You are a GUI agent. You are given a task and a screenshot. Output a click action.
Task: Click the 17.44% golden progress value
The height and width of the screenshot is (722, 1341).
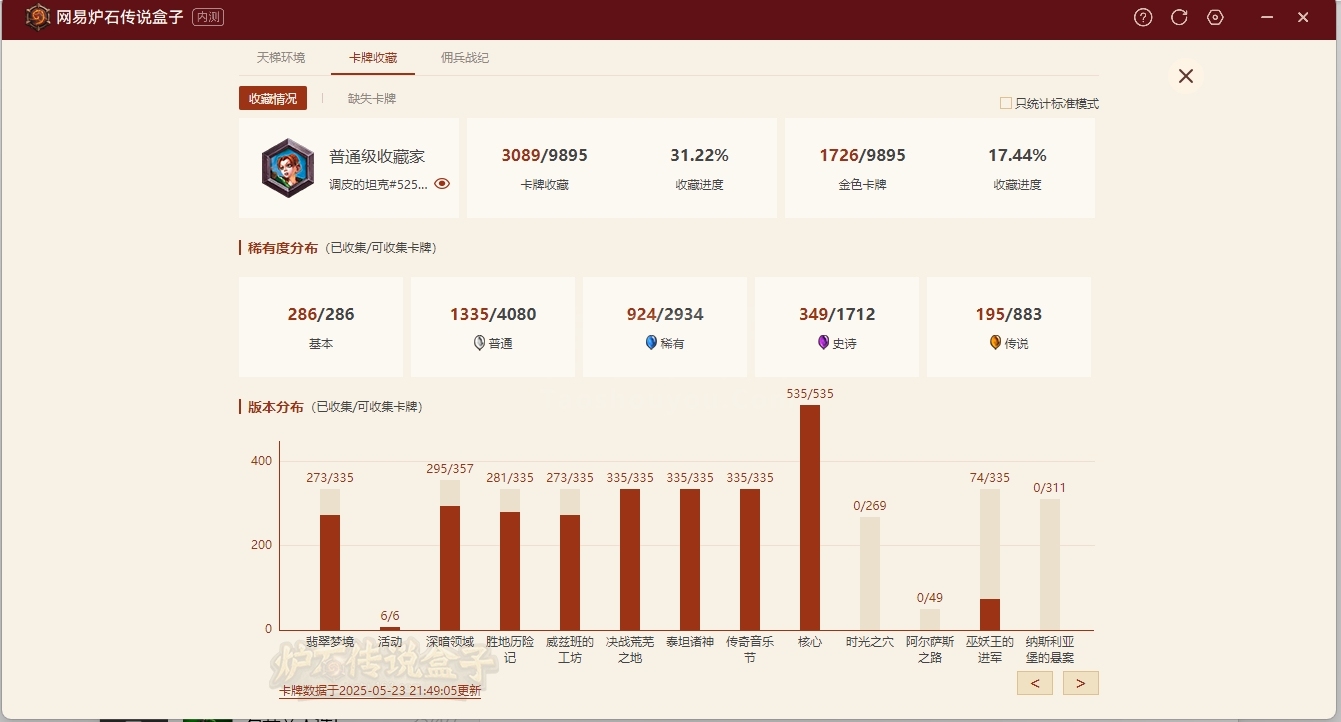[x=1017, y=155]
